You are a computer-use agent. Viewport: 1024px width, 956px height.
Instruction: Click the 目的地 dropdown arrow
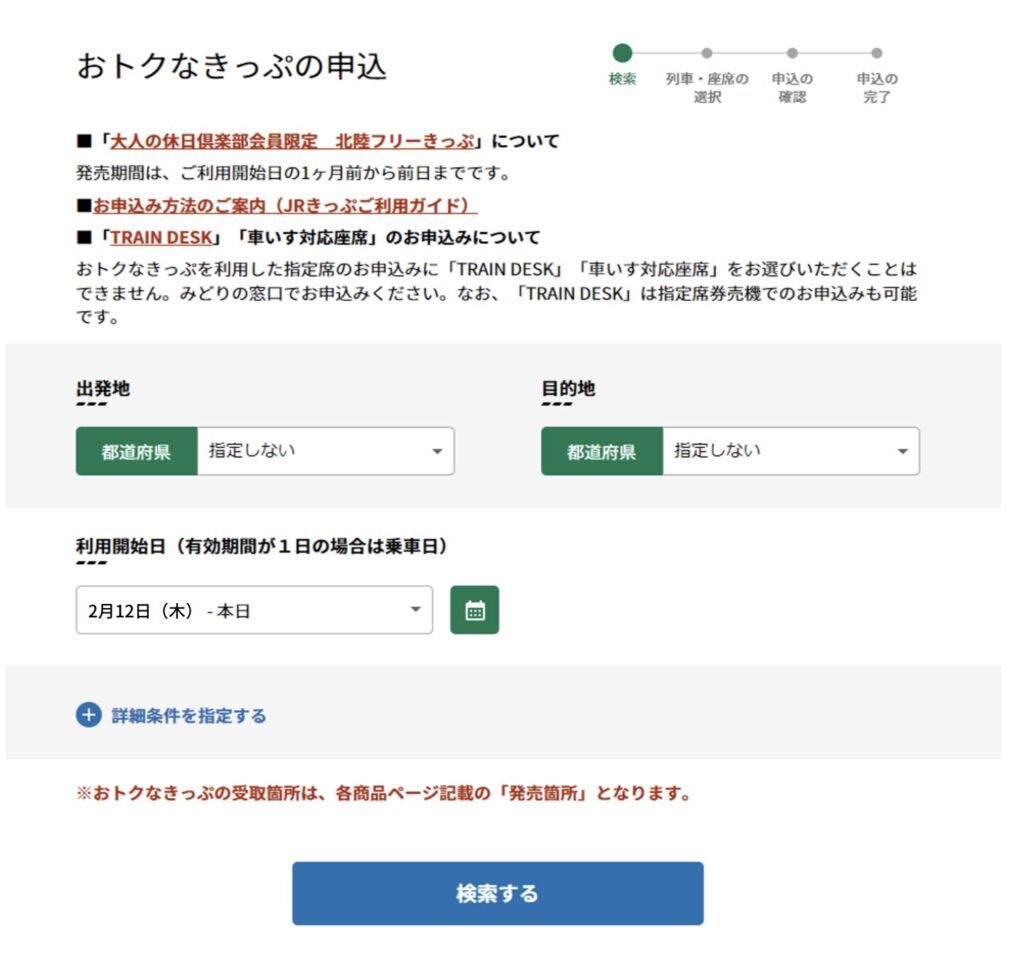902,452
